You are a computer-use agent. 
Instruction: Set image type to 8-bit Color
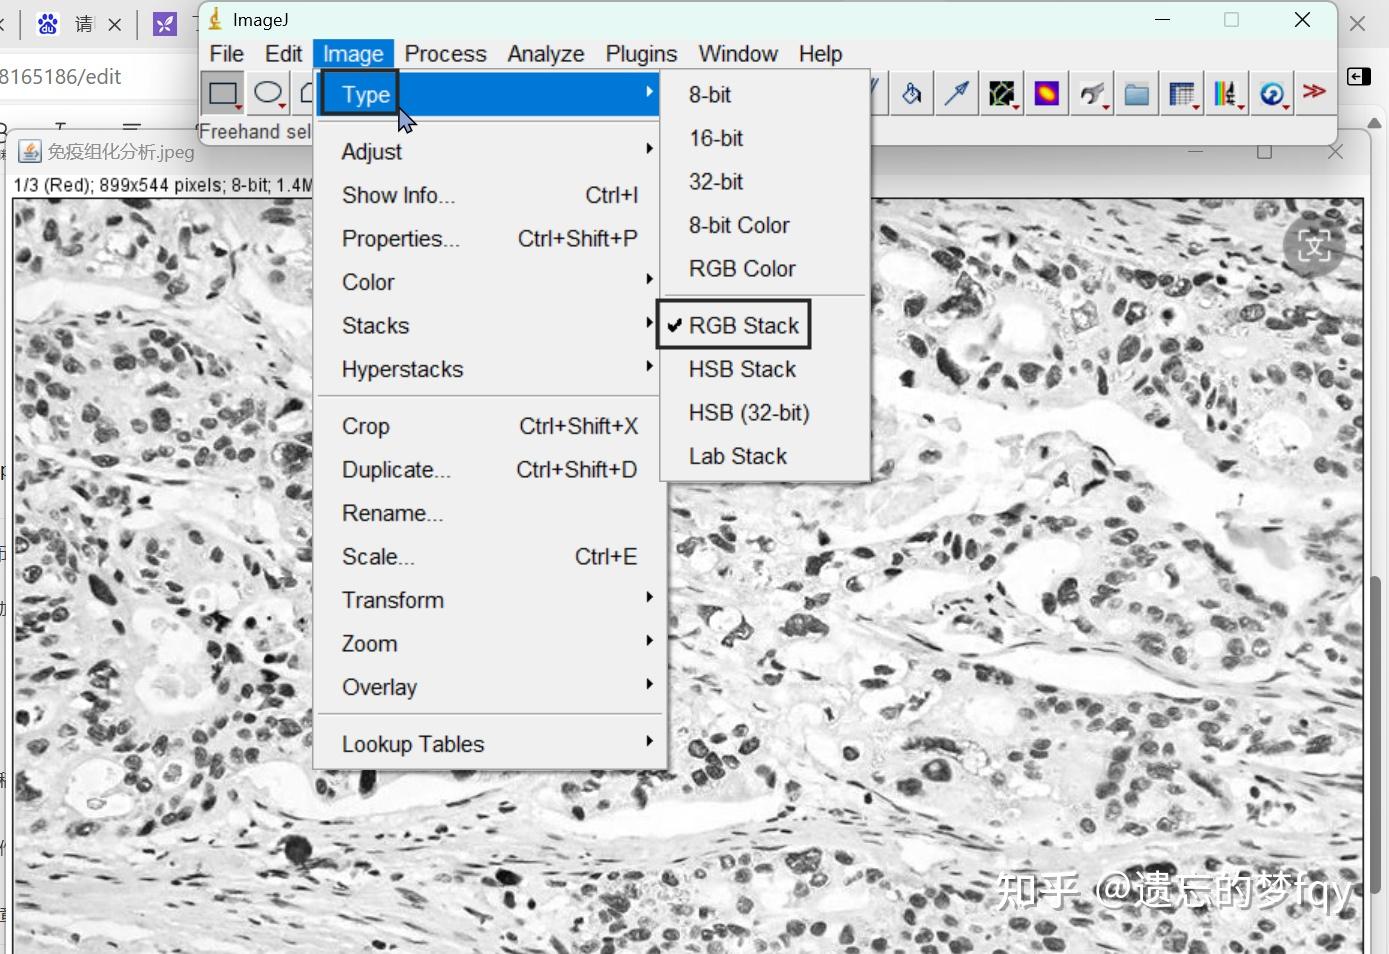[764, 225]
